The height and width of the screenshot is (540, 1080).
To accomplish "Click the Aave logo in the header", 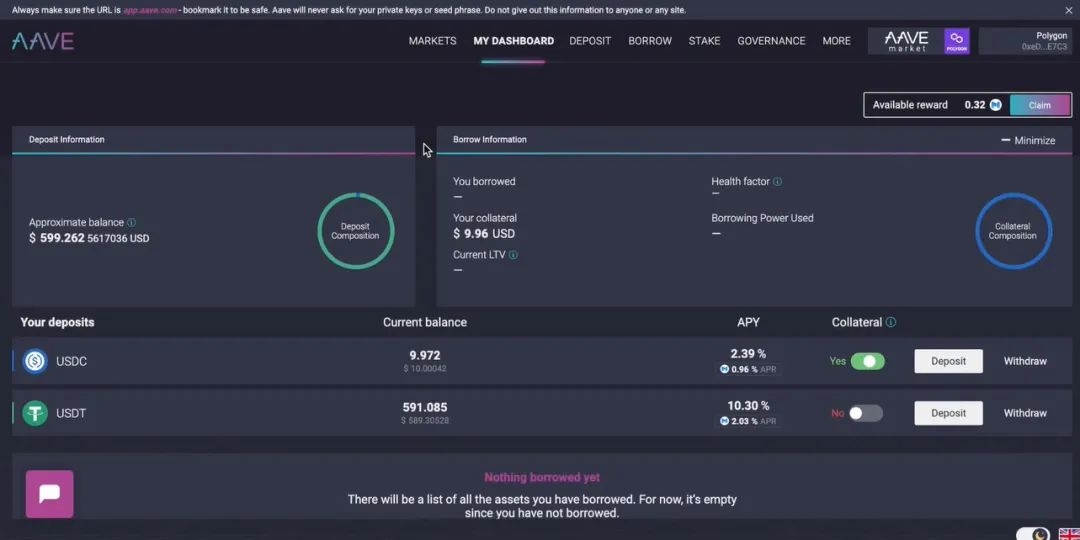I will (x=43, y=41).
